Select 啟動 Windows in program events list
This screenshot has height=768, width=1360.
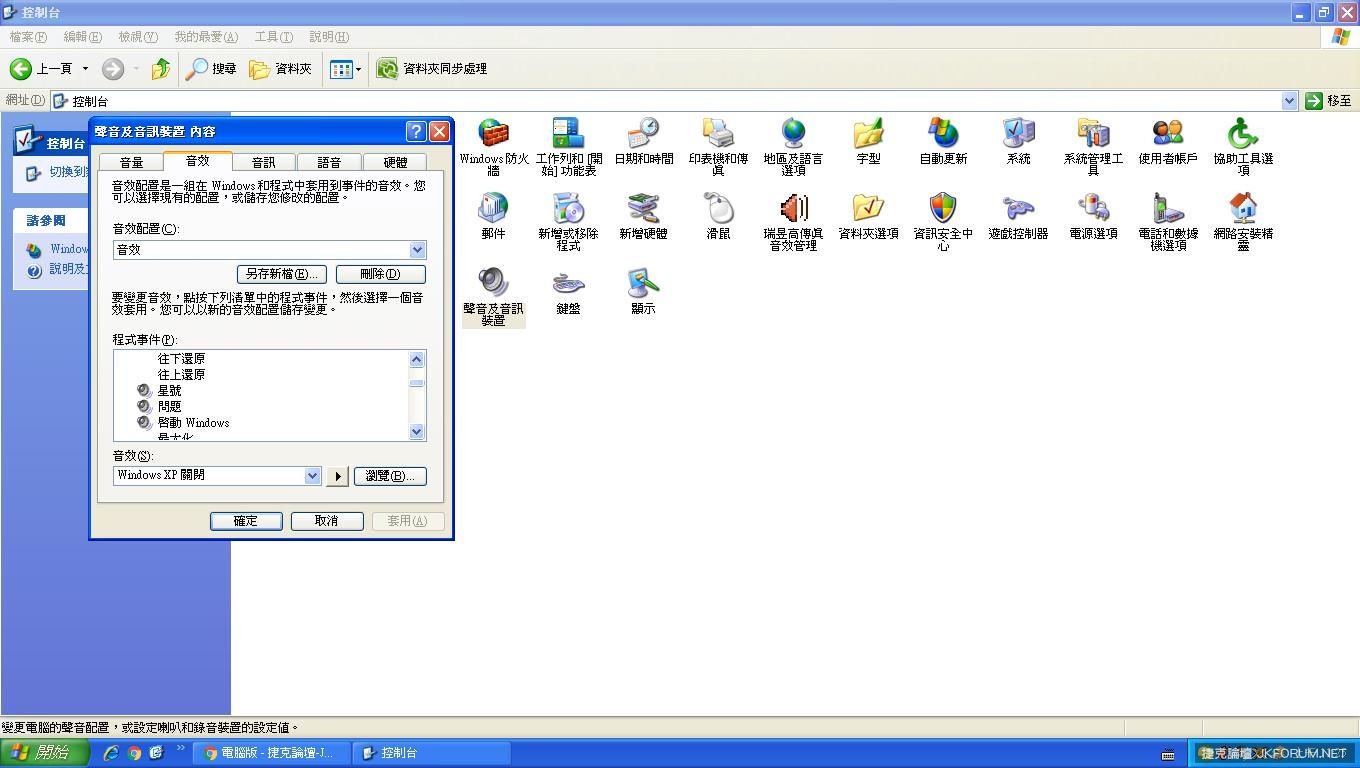click(x=193, y=423)
